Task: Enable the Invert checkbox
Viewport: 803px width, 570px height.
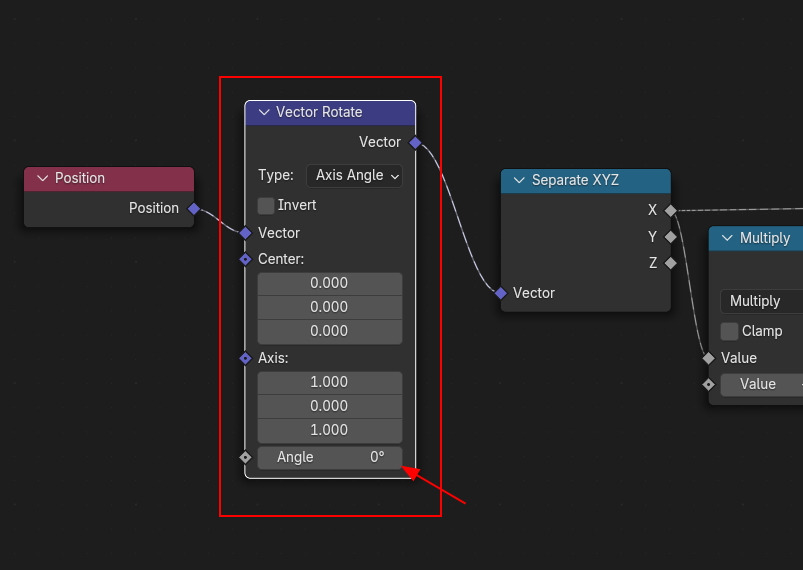Action: click(x=266, y=205)
